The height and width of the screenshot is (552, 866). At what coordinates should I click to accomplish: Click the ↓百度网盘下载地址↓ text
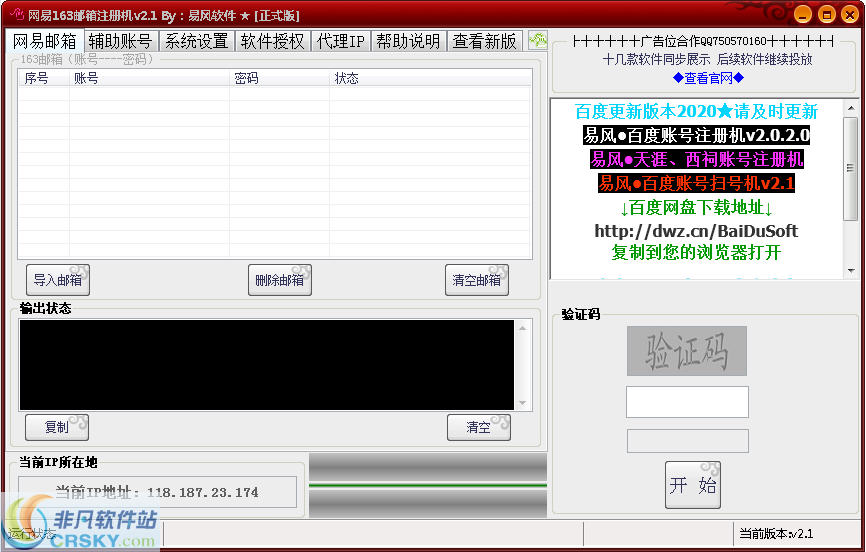click(x=696, y=208)
